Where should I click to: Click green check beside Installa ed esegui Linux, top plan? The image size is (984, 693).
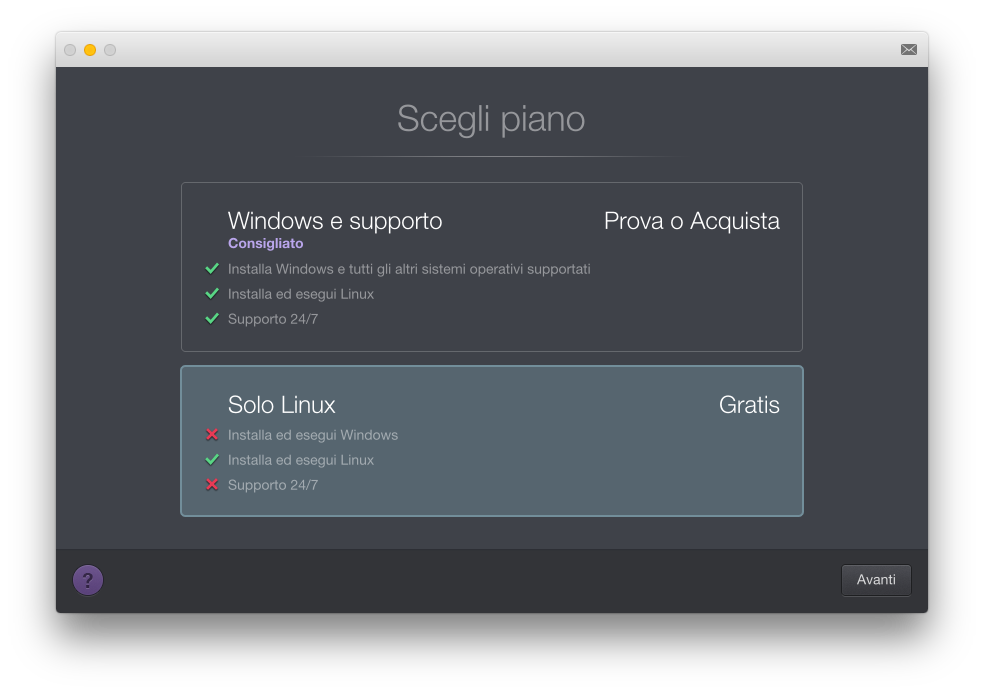212,294
